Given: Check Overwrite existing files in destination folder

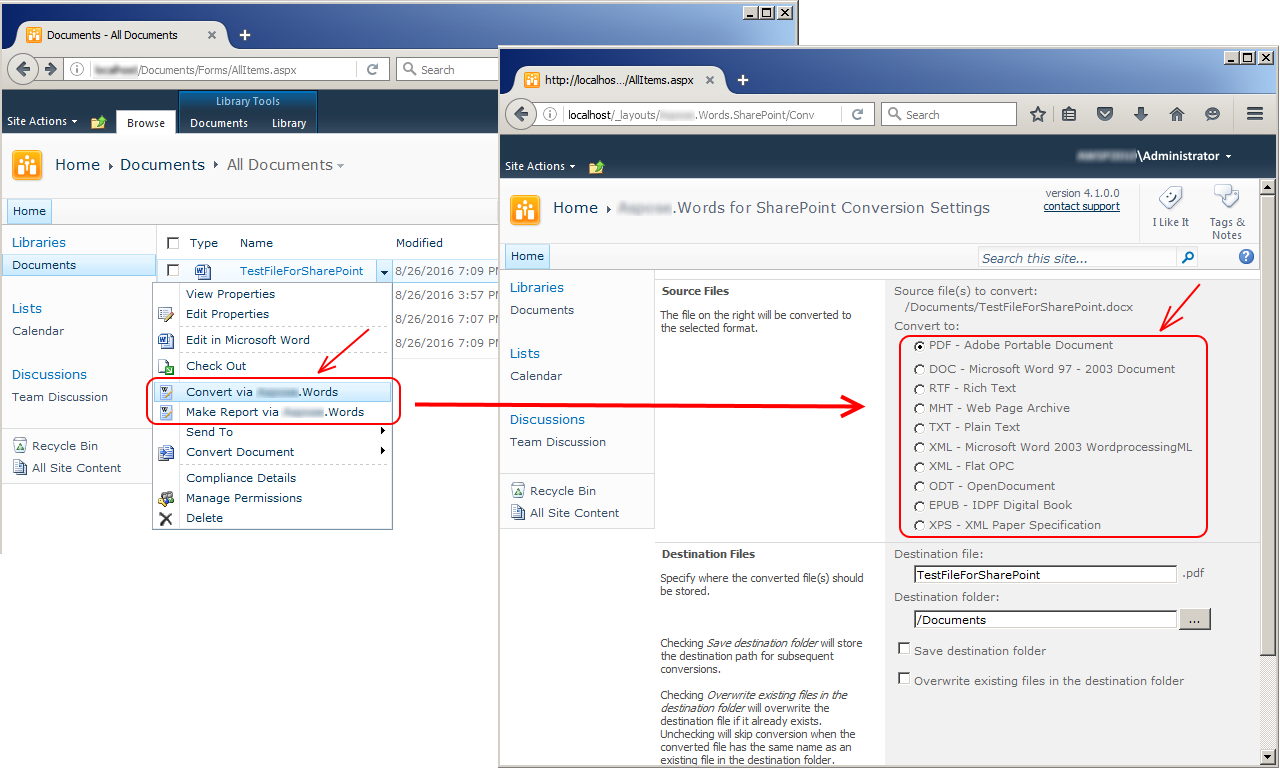Looking at the screenshot, I should point(904,679).
